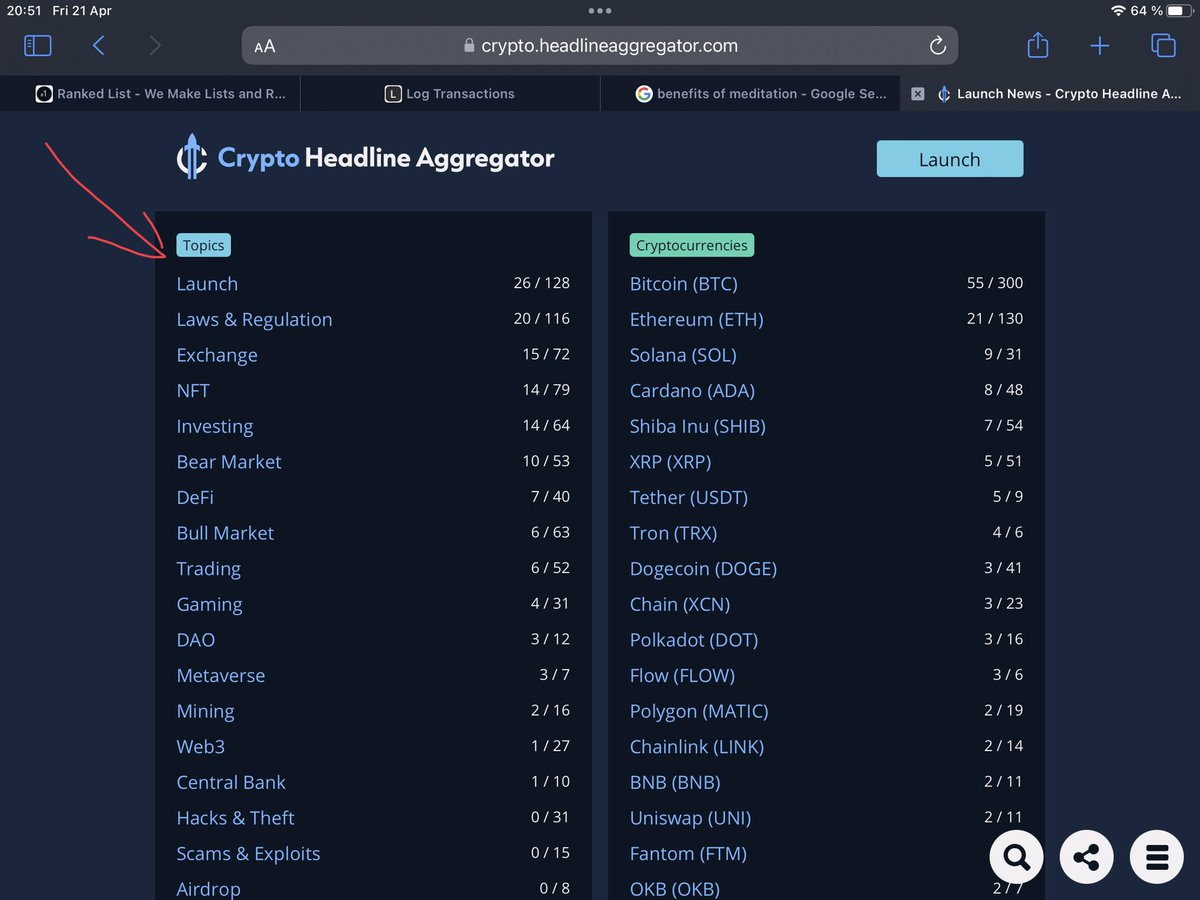Tap the battery indicator icon
Screen dimensions: 1200x900
pos(1180,11)
